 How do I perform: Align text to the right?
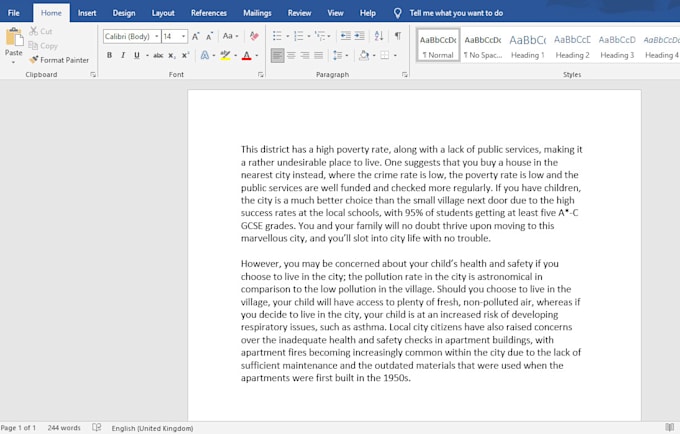pos(305,55)
